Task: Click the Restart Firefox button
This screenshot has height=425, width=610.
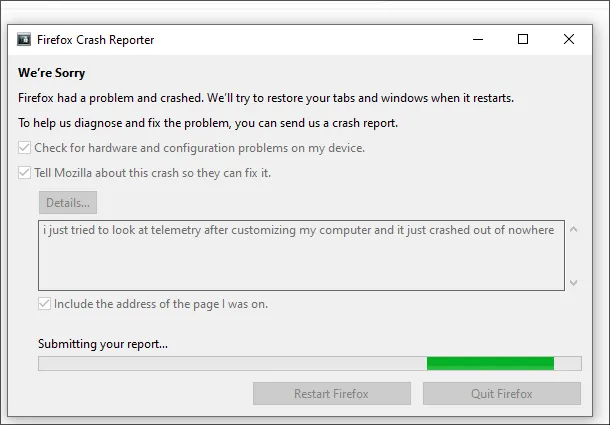Action: (x=332, y=393)
